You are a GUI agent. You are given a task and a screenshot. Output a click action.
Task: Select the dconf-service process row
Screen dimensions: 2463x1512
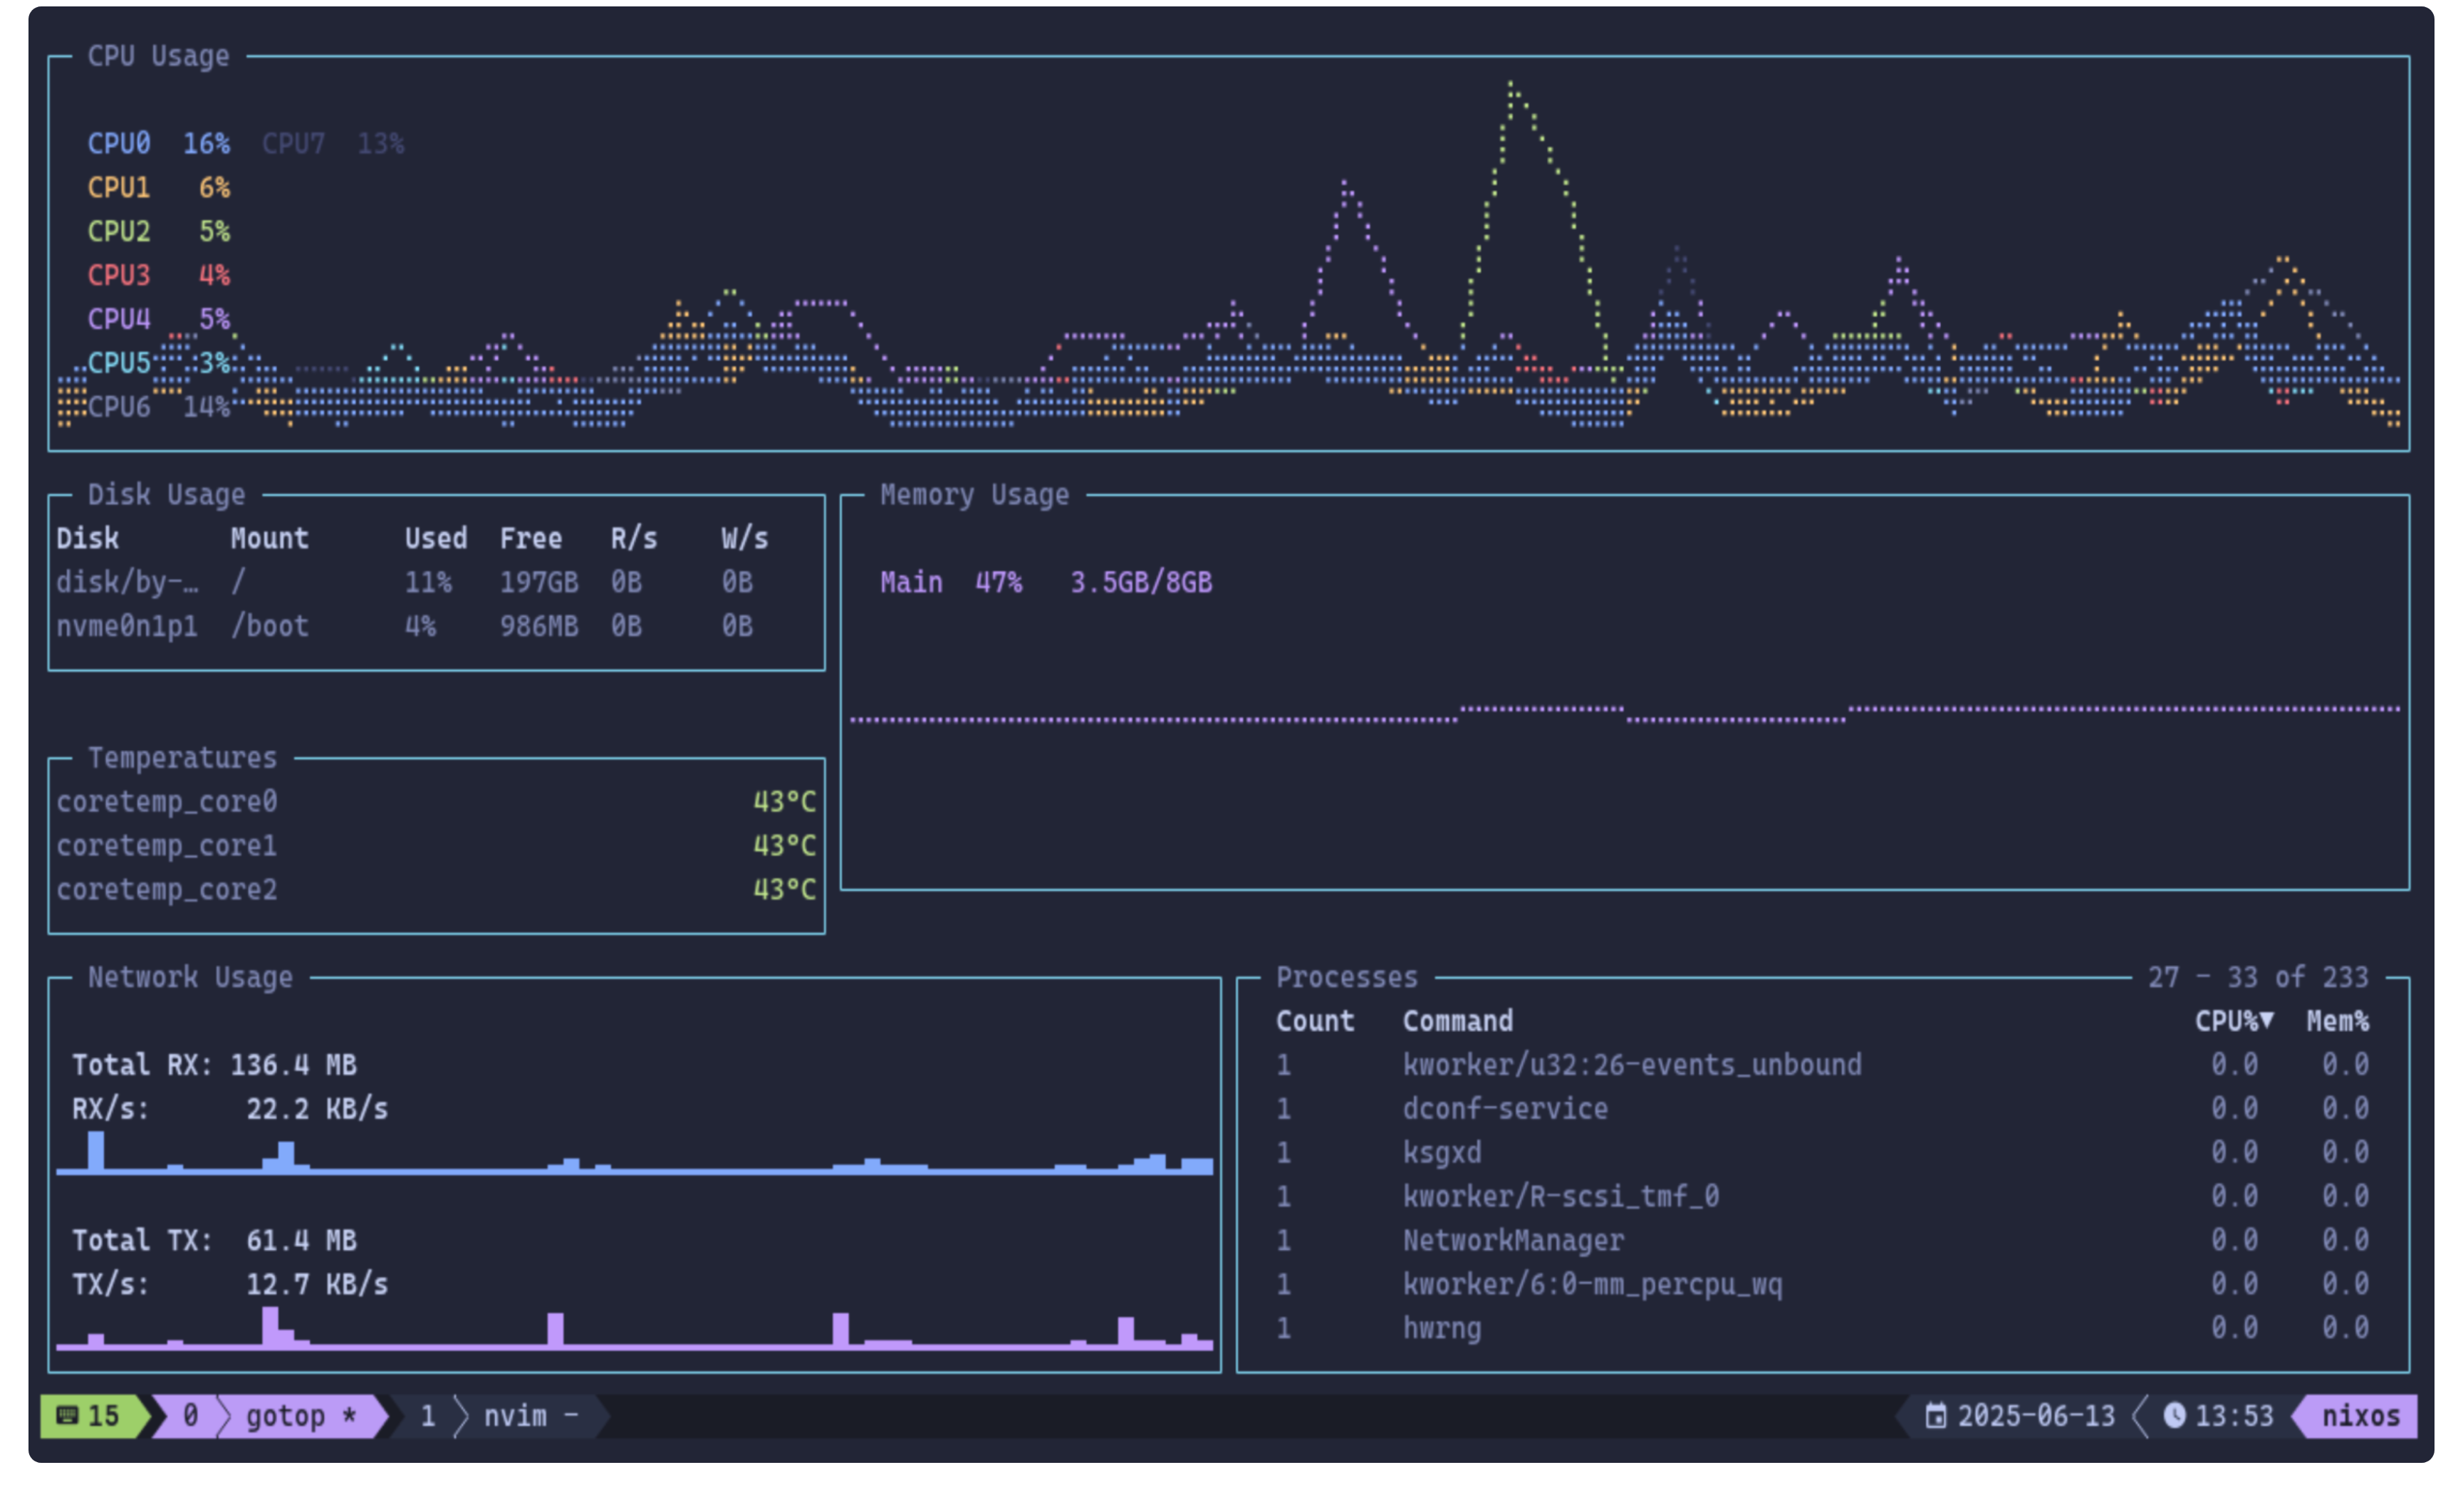tap(1822, 1108)
